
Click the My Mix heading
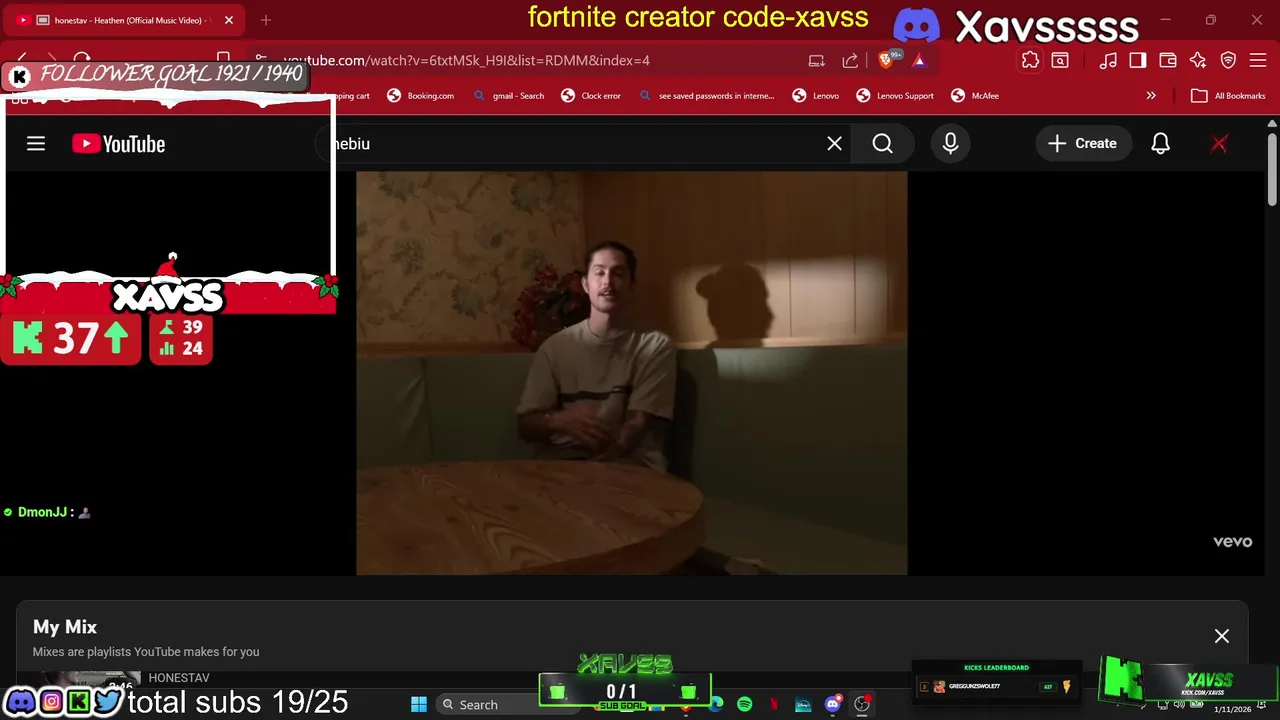pos(65,627)
